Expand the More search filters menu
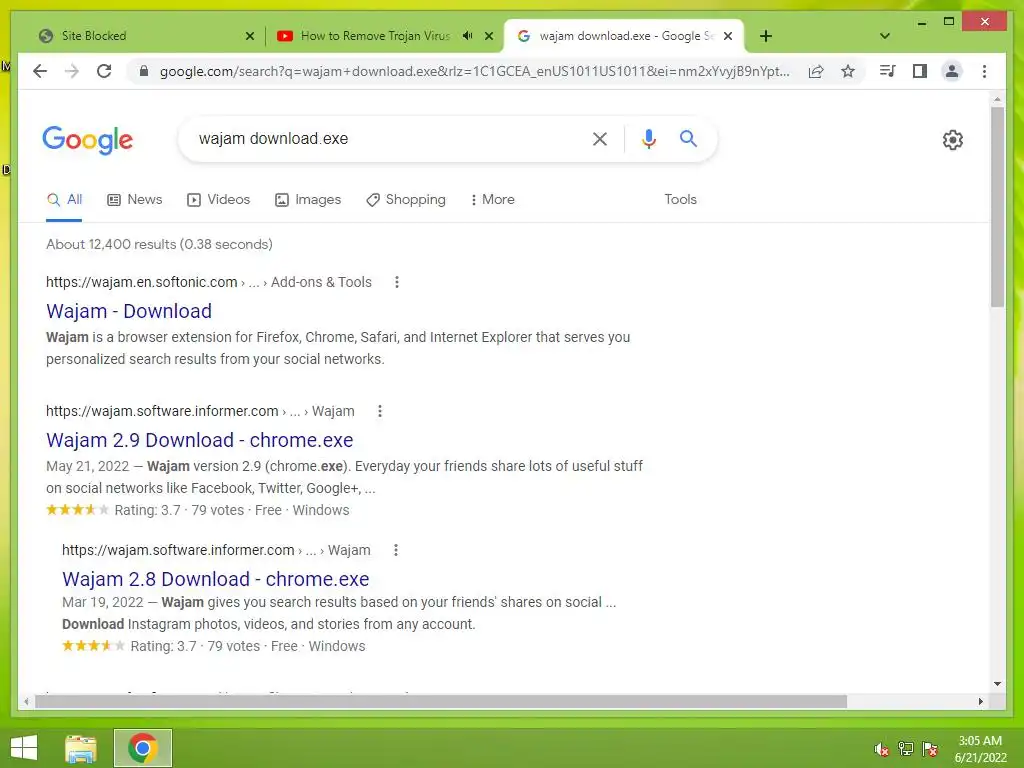Viewport: 1024px width, 768px height. point(492,200)
